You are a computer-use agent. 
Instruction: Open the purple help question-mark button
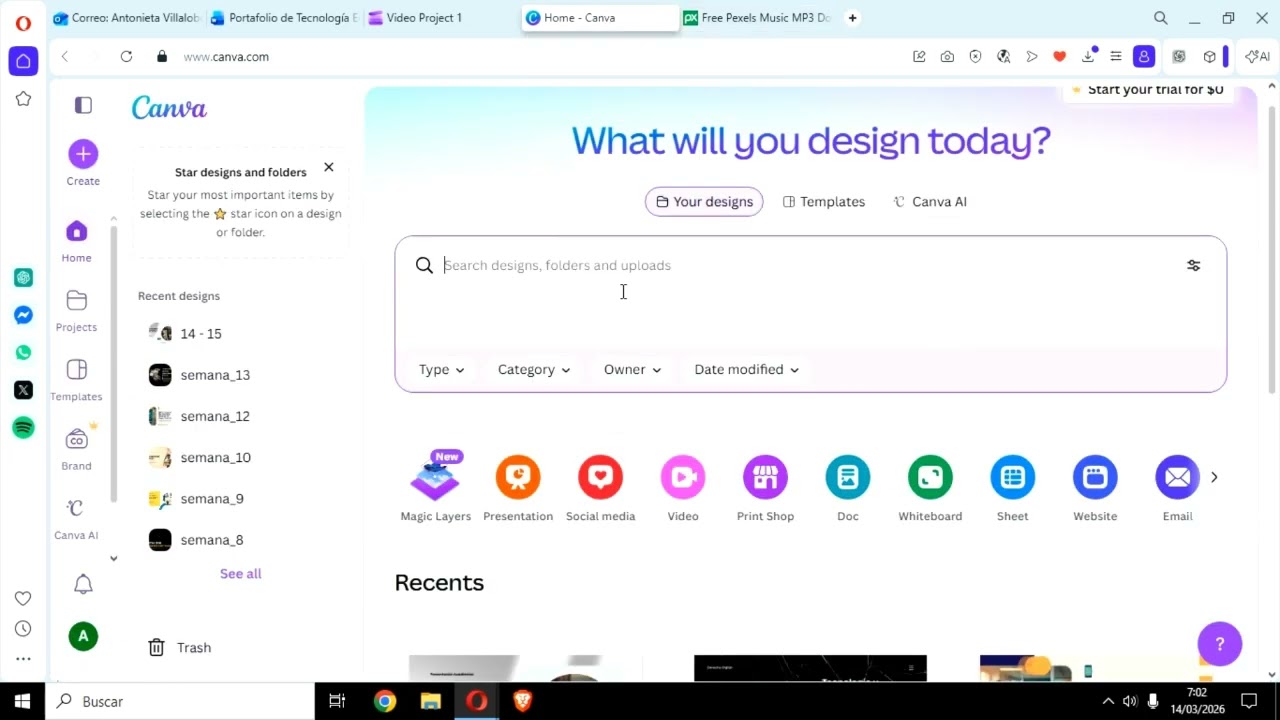coord(1220,644)
